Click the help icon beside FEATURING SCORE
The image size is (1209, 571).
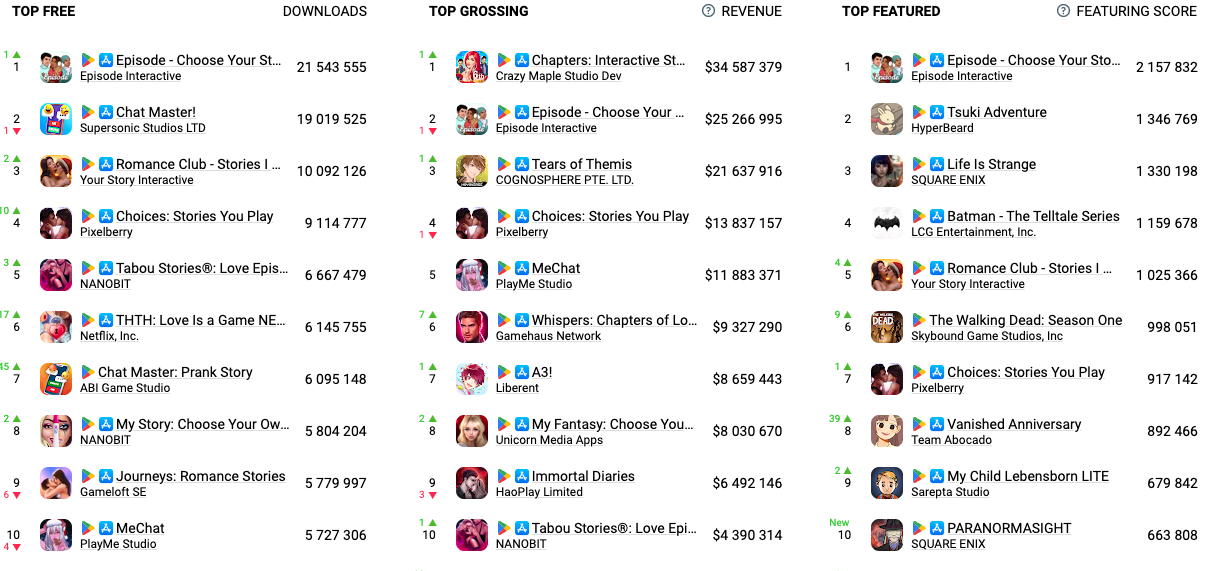coord(1064,11)
